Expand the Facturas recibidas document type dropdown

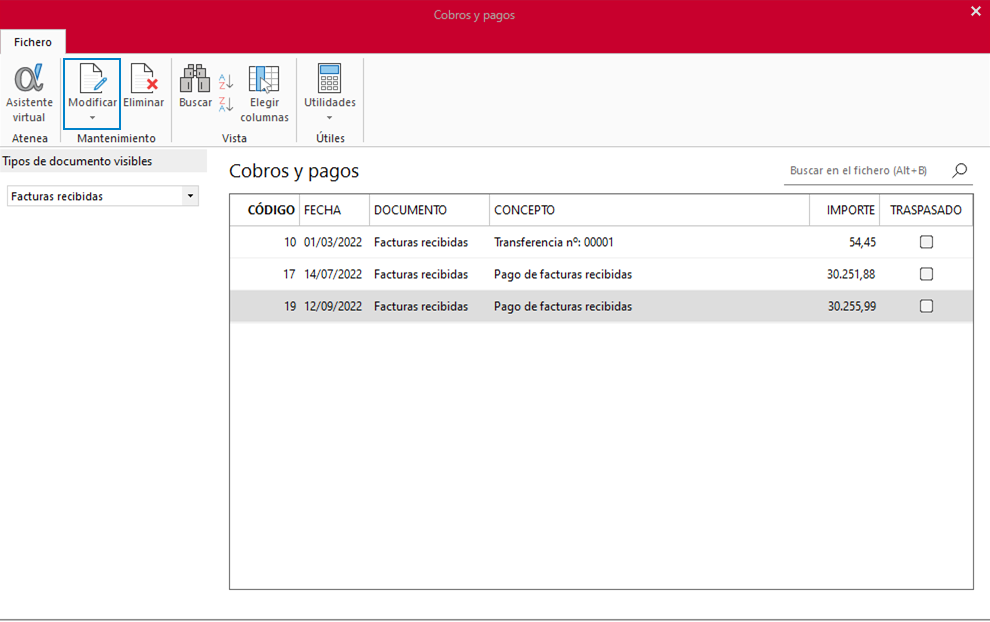tap(190, 196)
